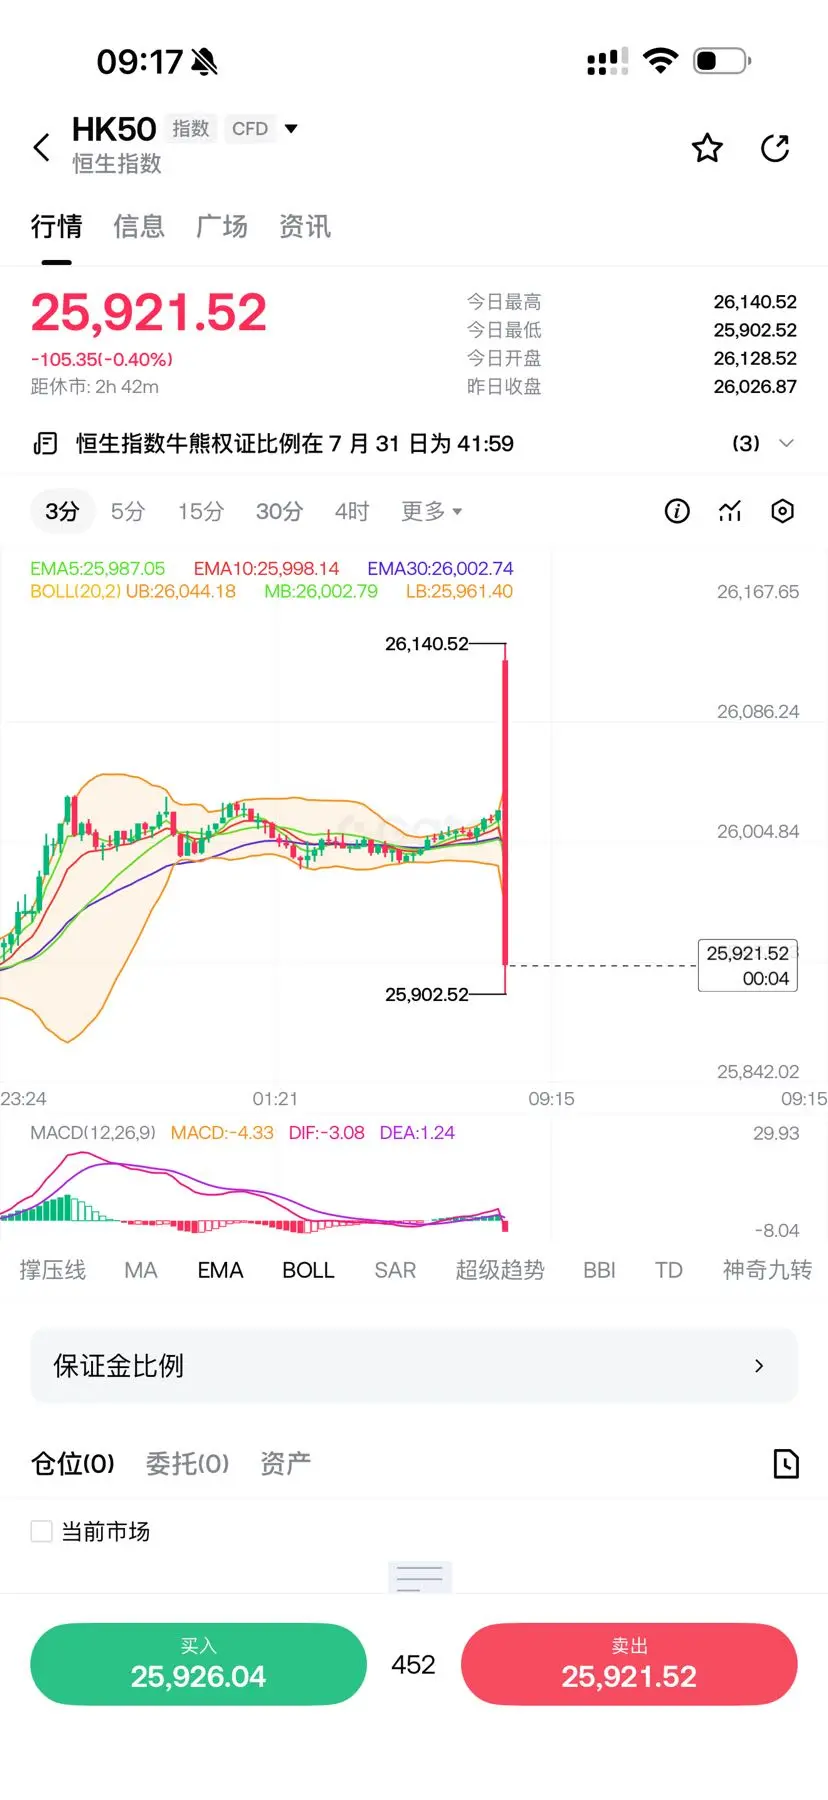Open chart settings hexagon icon
This screenshot has width=828, height=1800.
tap(783, 511)
